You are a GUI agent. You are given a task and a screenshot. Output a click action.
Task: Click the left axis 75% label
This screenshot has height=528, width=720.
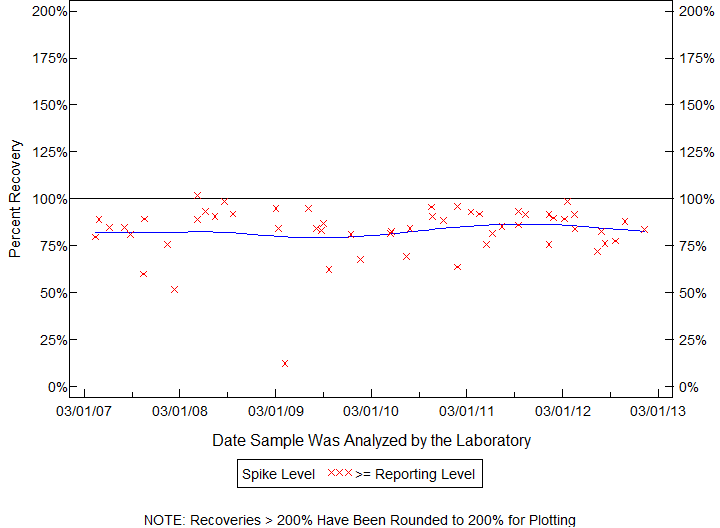coord(53,246)
